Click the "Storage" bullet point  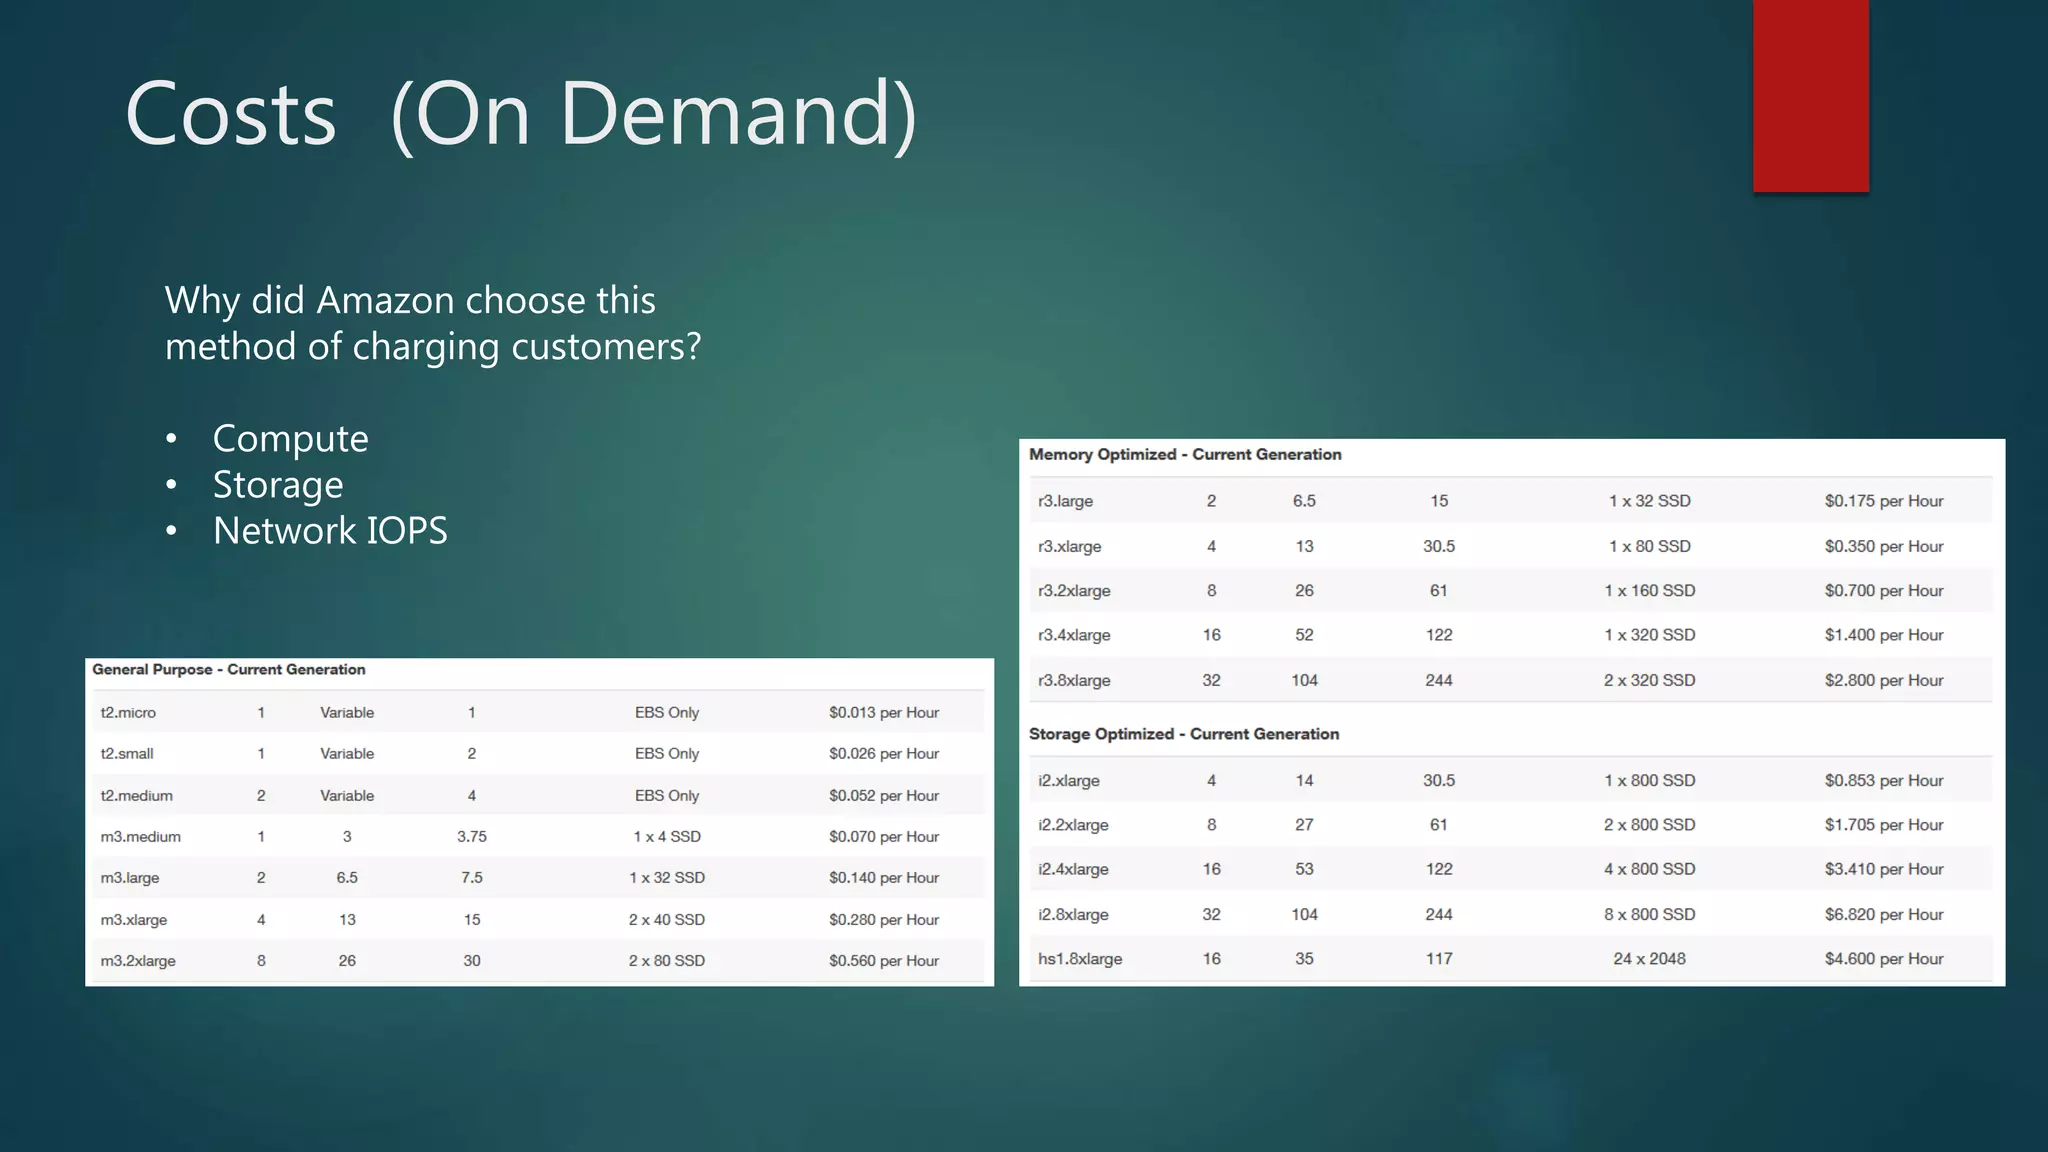coord(278,484)
